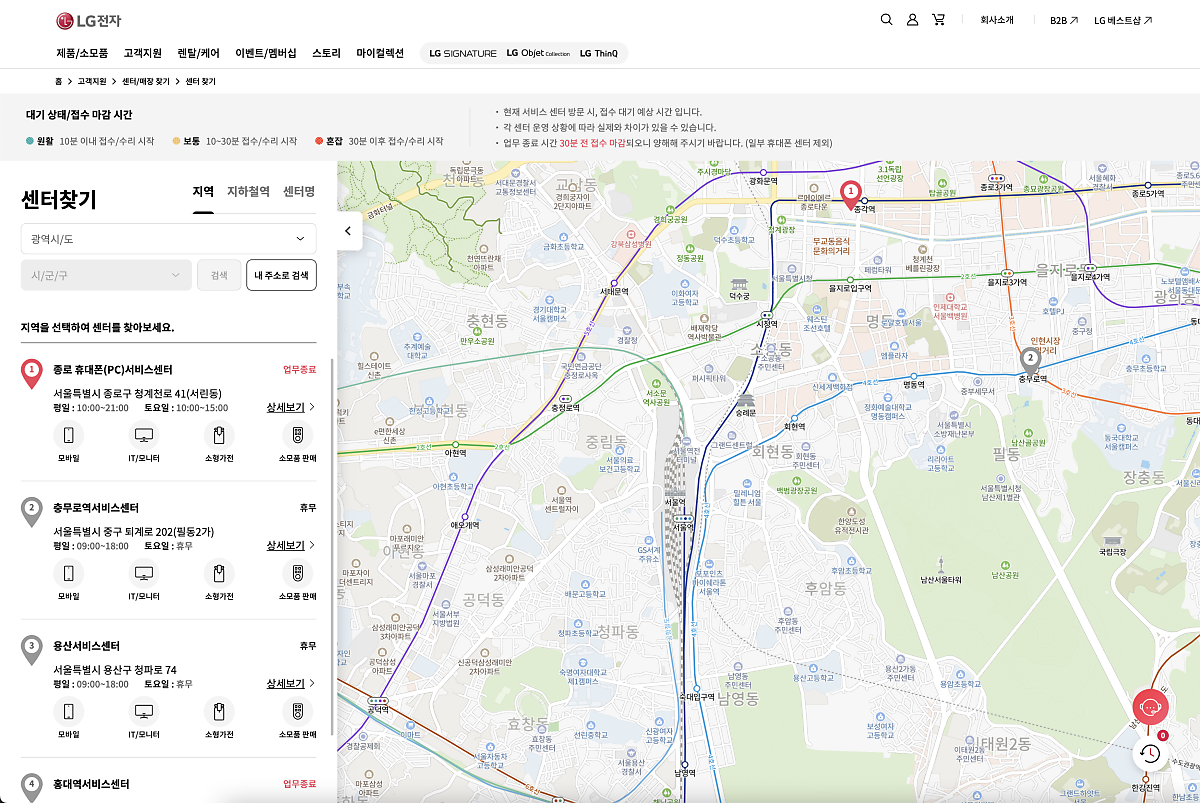The image size is (1200, 803).
Task: Expand 상세보기 for 종로 휴대폰(PC)서비스센터
Action: (x=291, y=407)
